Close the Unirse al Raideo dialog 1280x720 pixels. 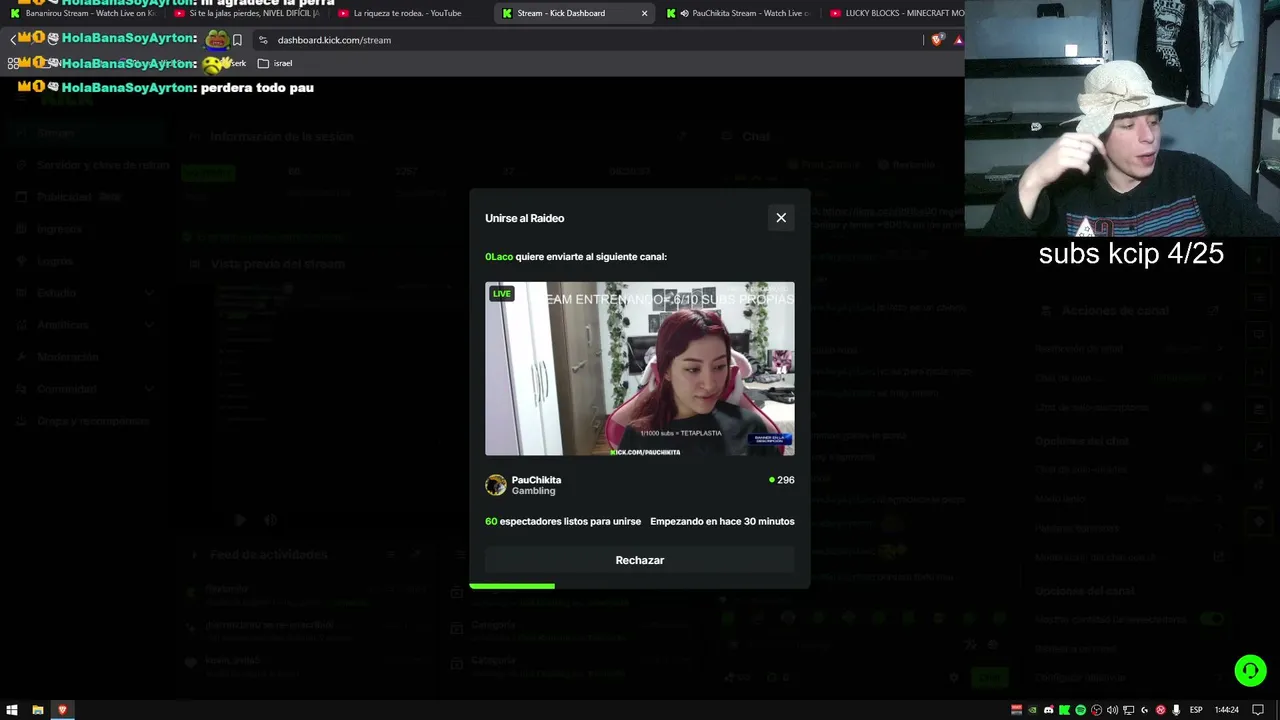(x=781, y=218)
